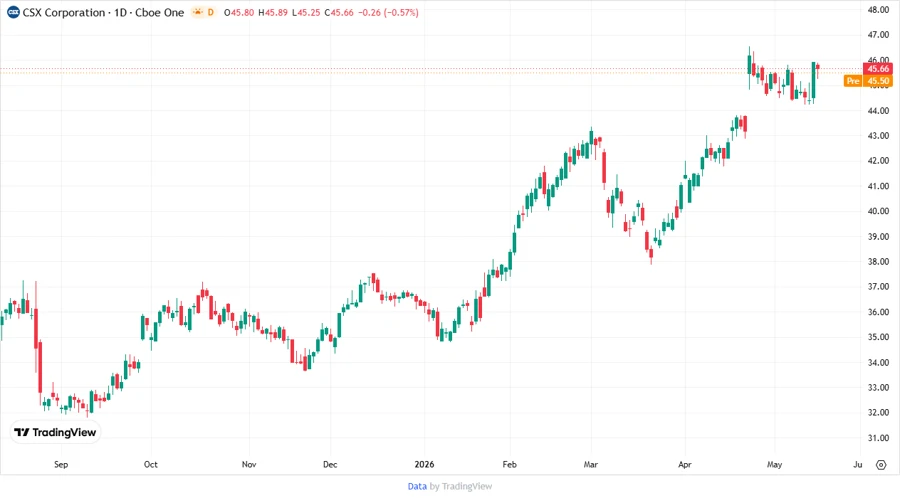Click the Apr label on time axis
900x498 pixels.
coord(685,464)
